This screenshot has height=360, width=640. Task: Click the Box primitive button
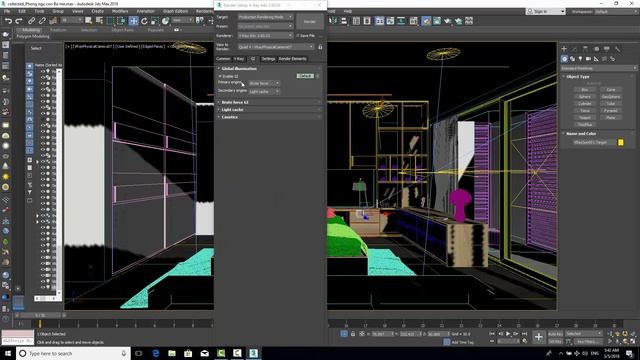[585, 89]
